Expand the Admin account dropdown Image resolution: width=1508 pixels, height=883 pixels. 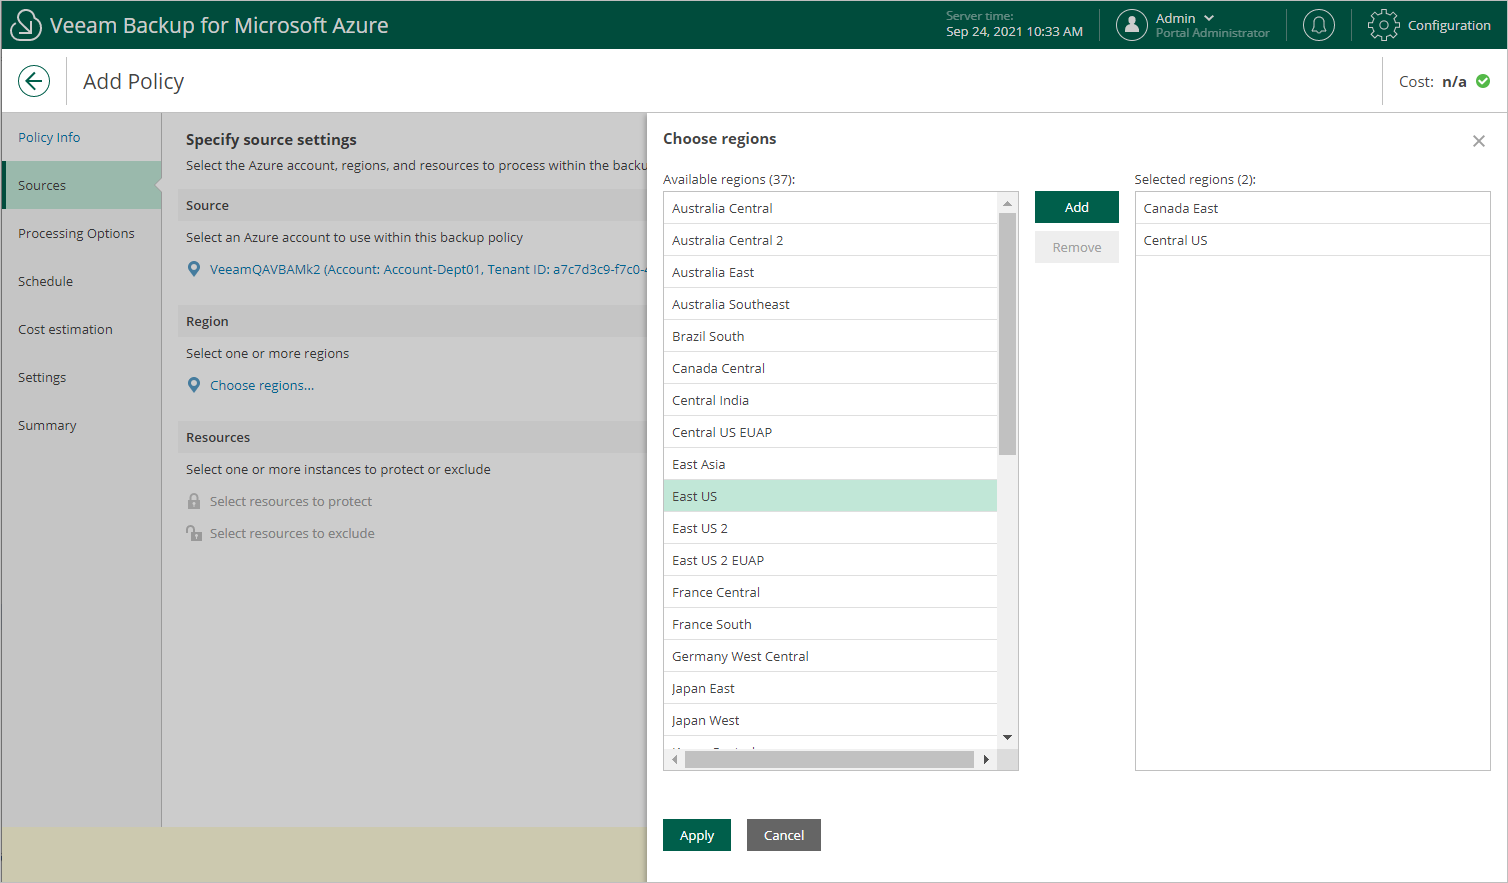pos(1209,18)
